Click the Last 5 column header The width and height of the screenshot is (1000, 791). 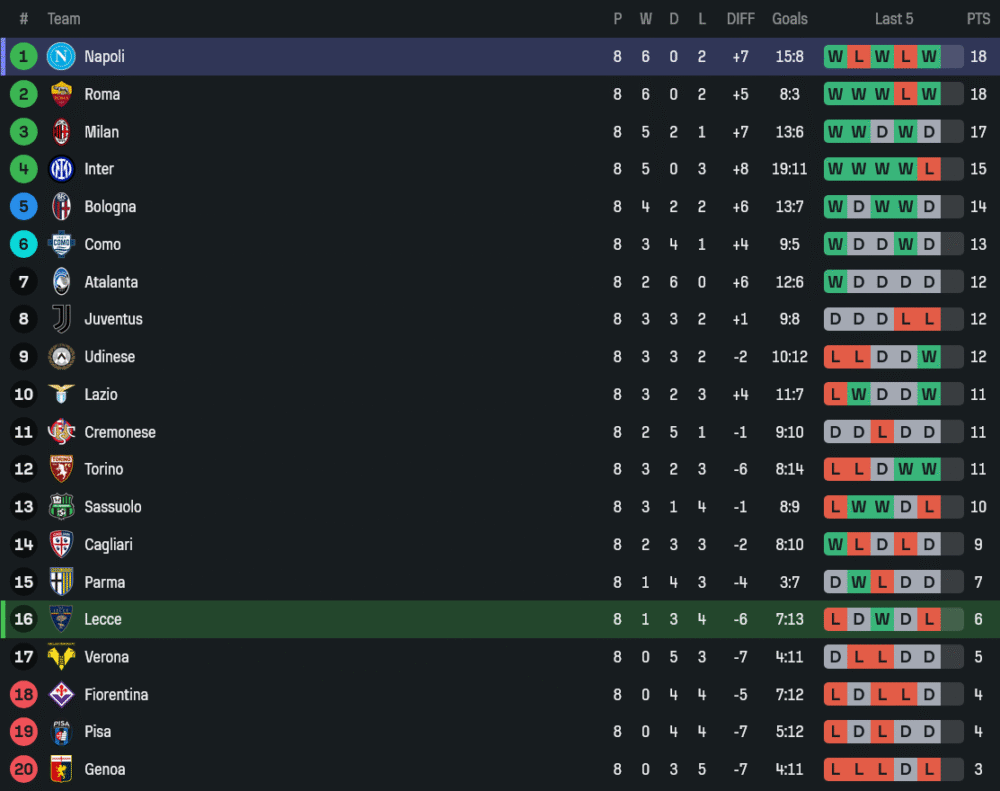tap(893, 19)
